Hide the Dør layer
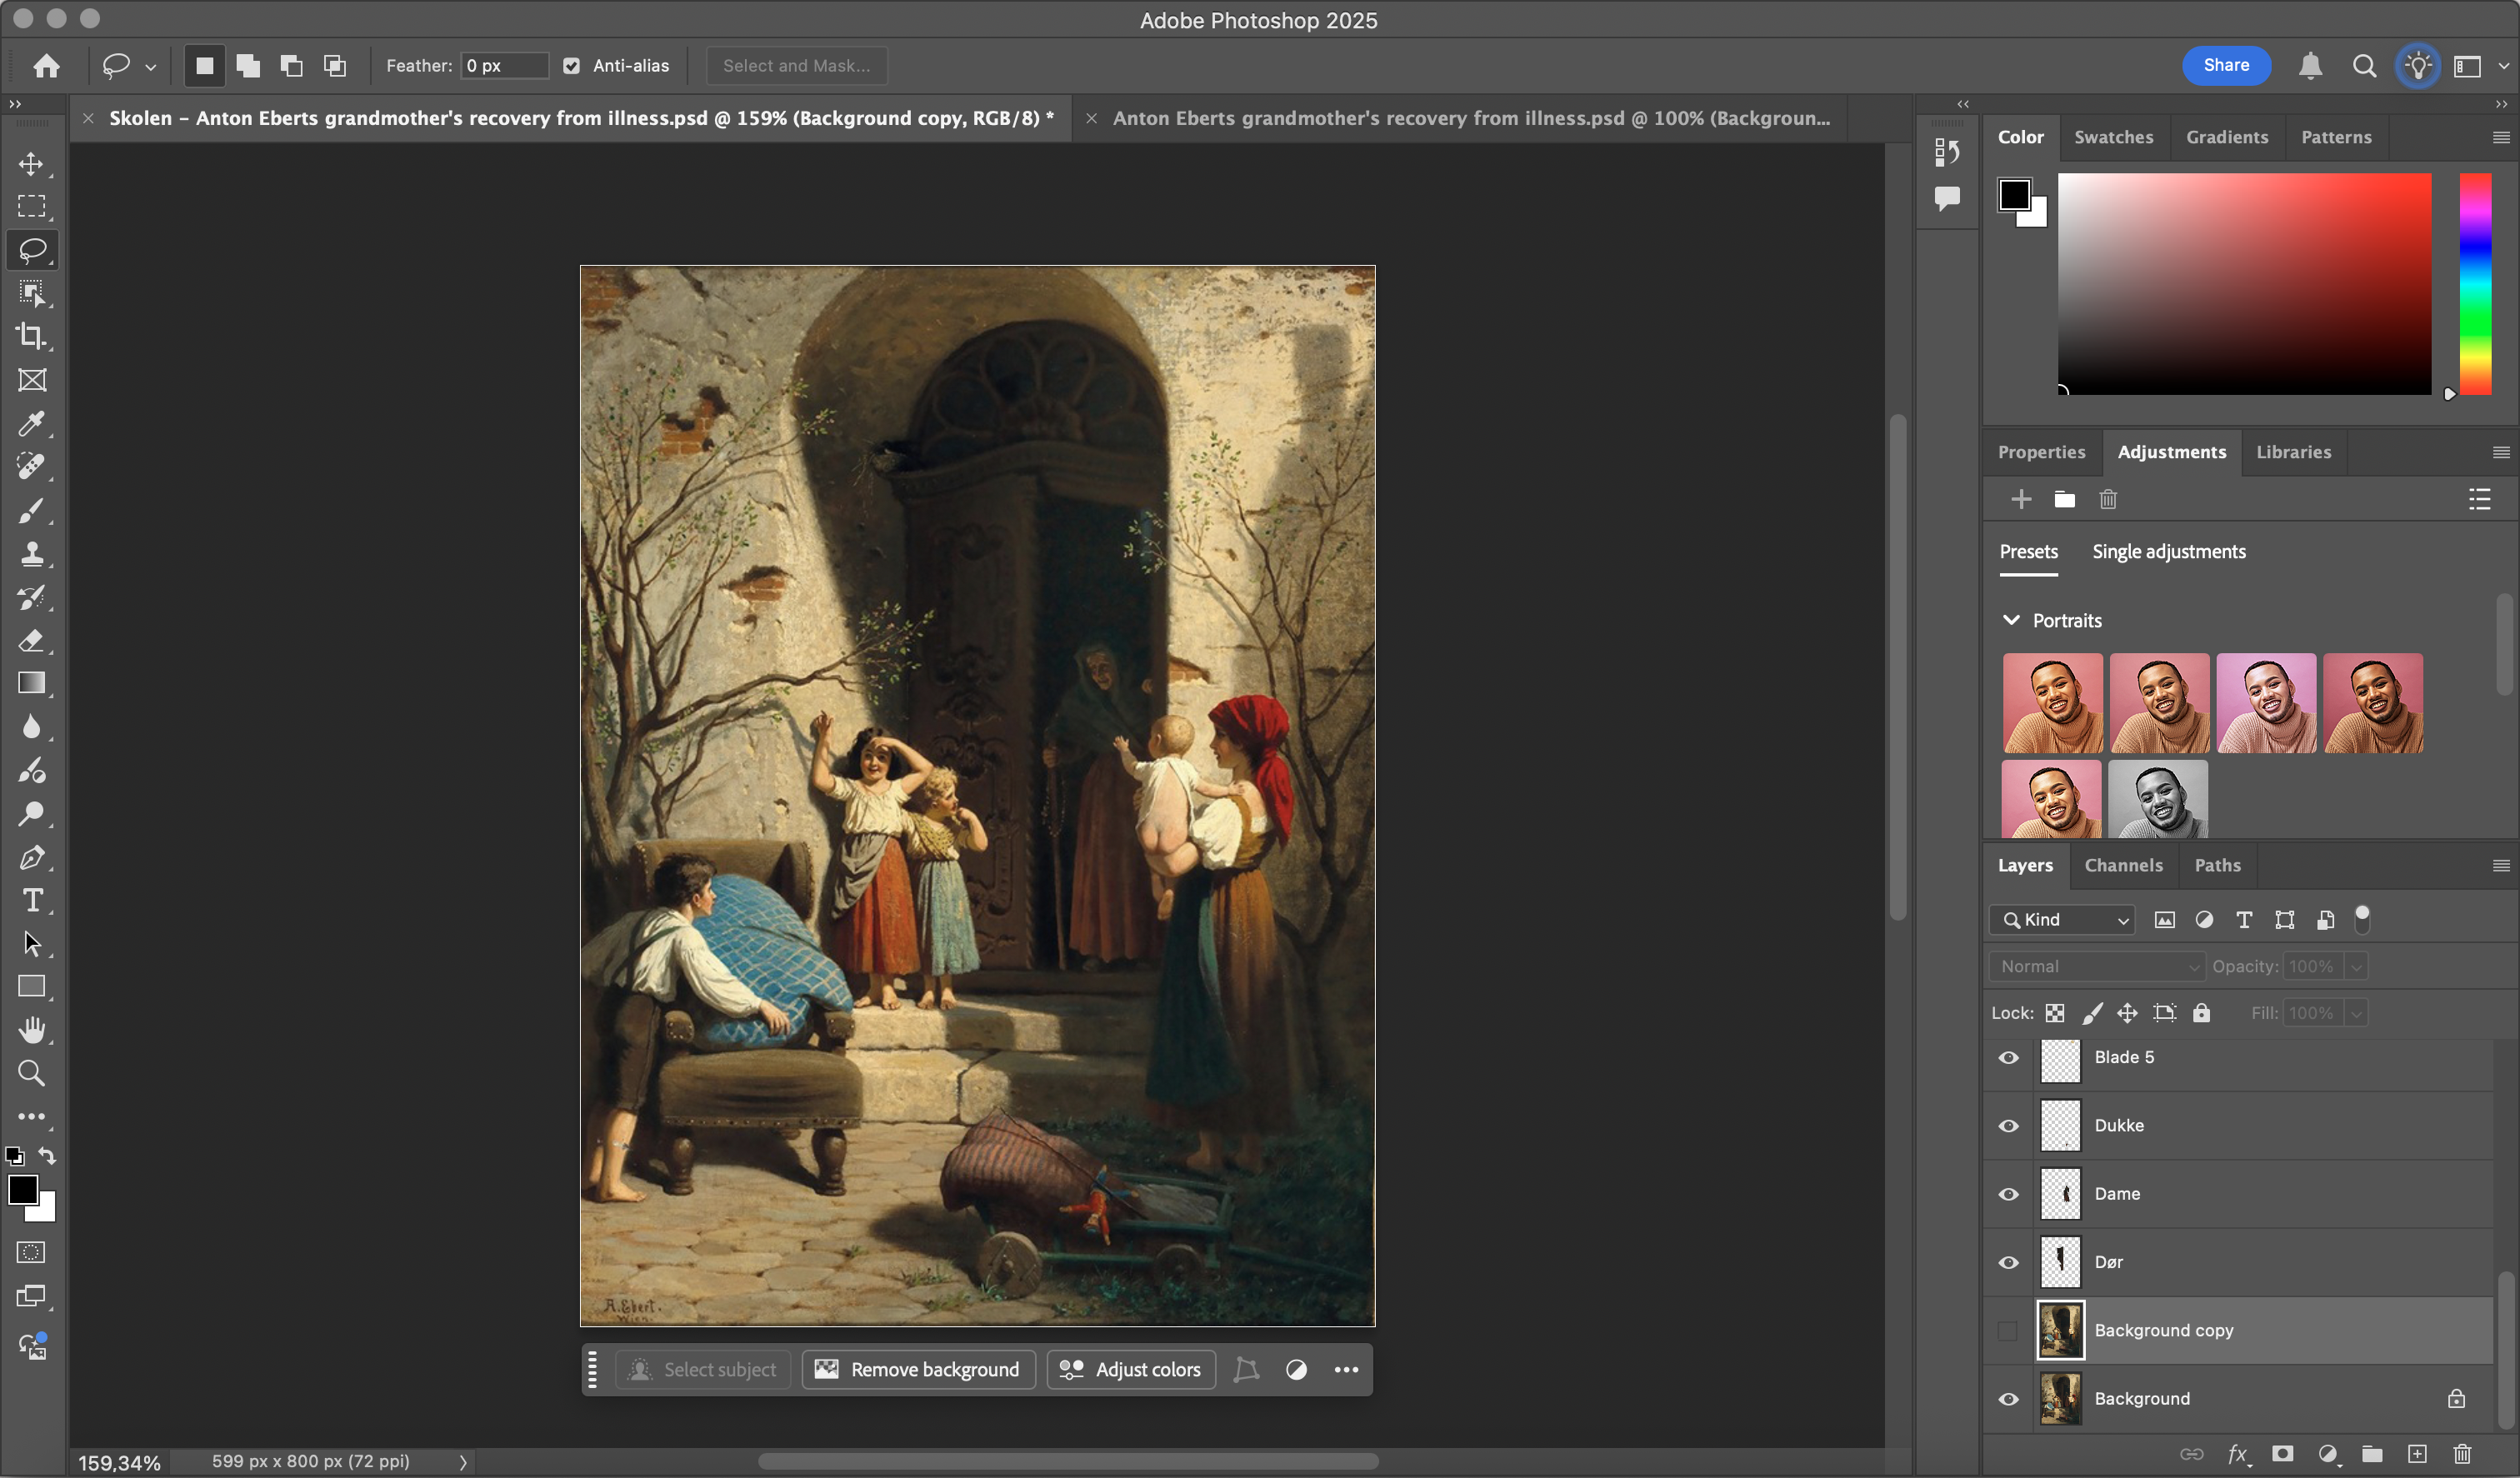 point(2008,1262)
